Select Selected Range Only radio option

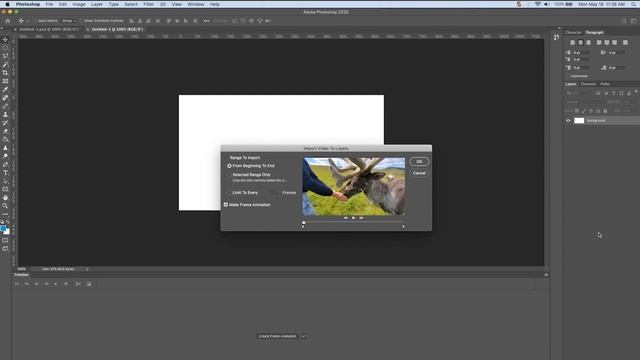[x=229, y=175]
